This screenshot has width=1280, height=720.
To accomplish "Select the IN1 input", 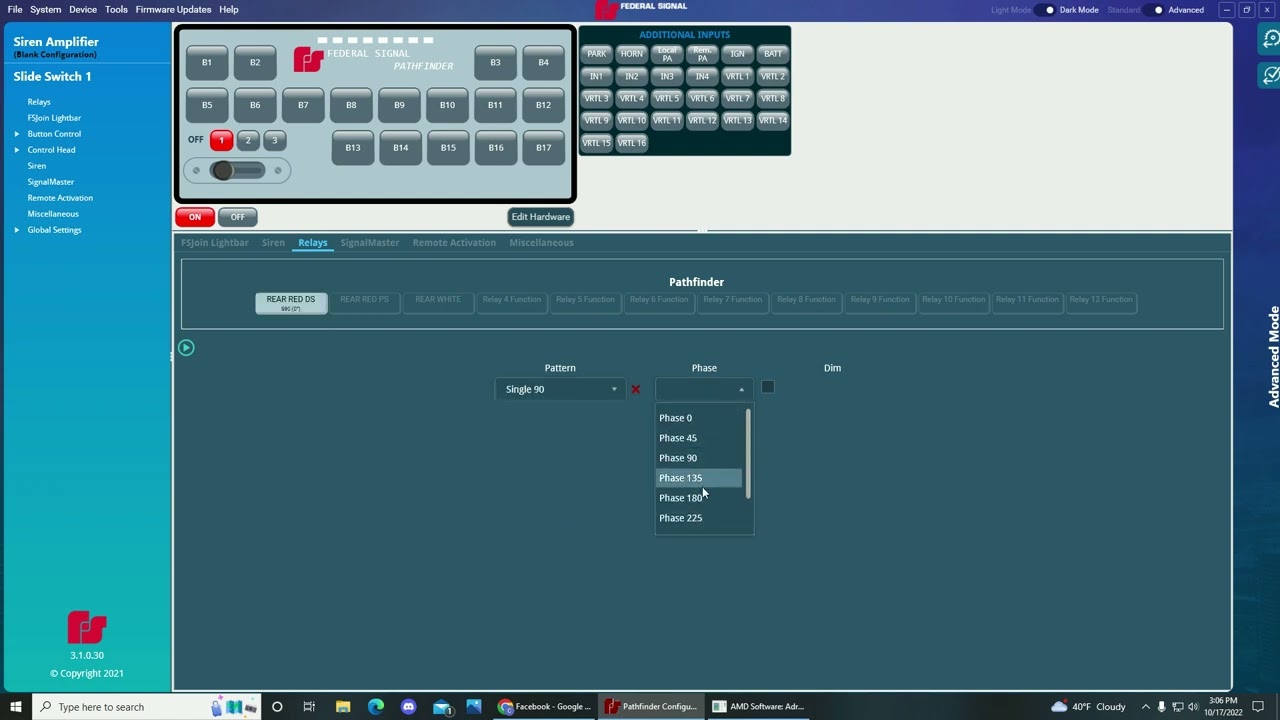I will pyautogui.click(x=597, y=76).
